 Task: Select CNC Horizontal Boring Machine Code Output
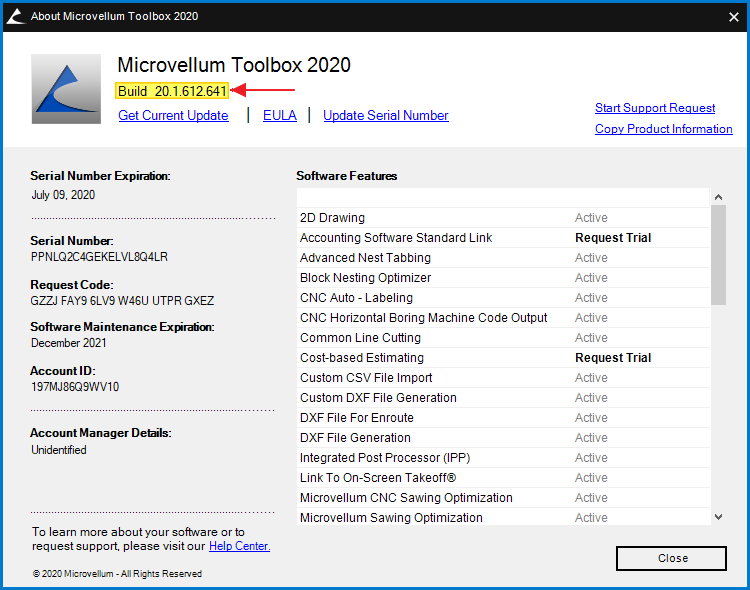(x=503, y=318)
